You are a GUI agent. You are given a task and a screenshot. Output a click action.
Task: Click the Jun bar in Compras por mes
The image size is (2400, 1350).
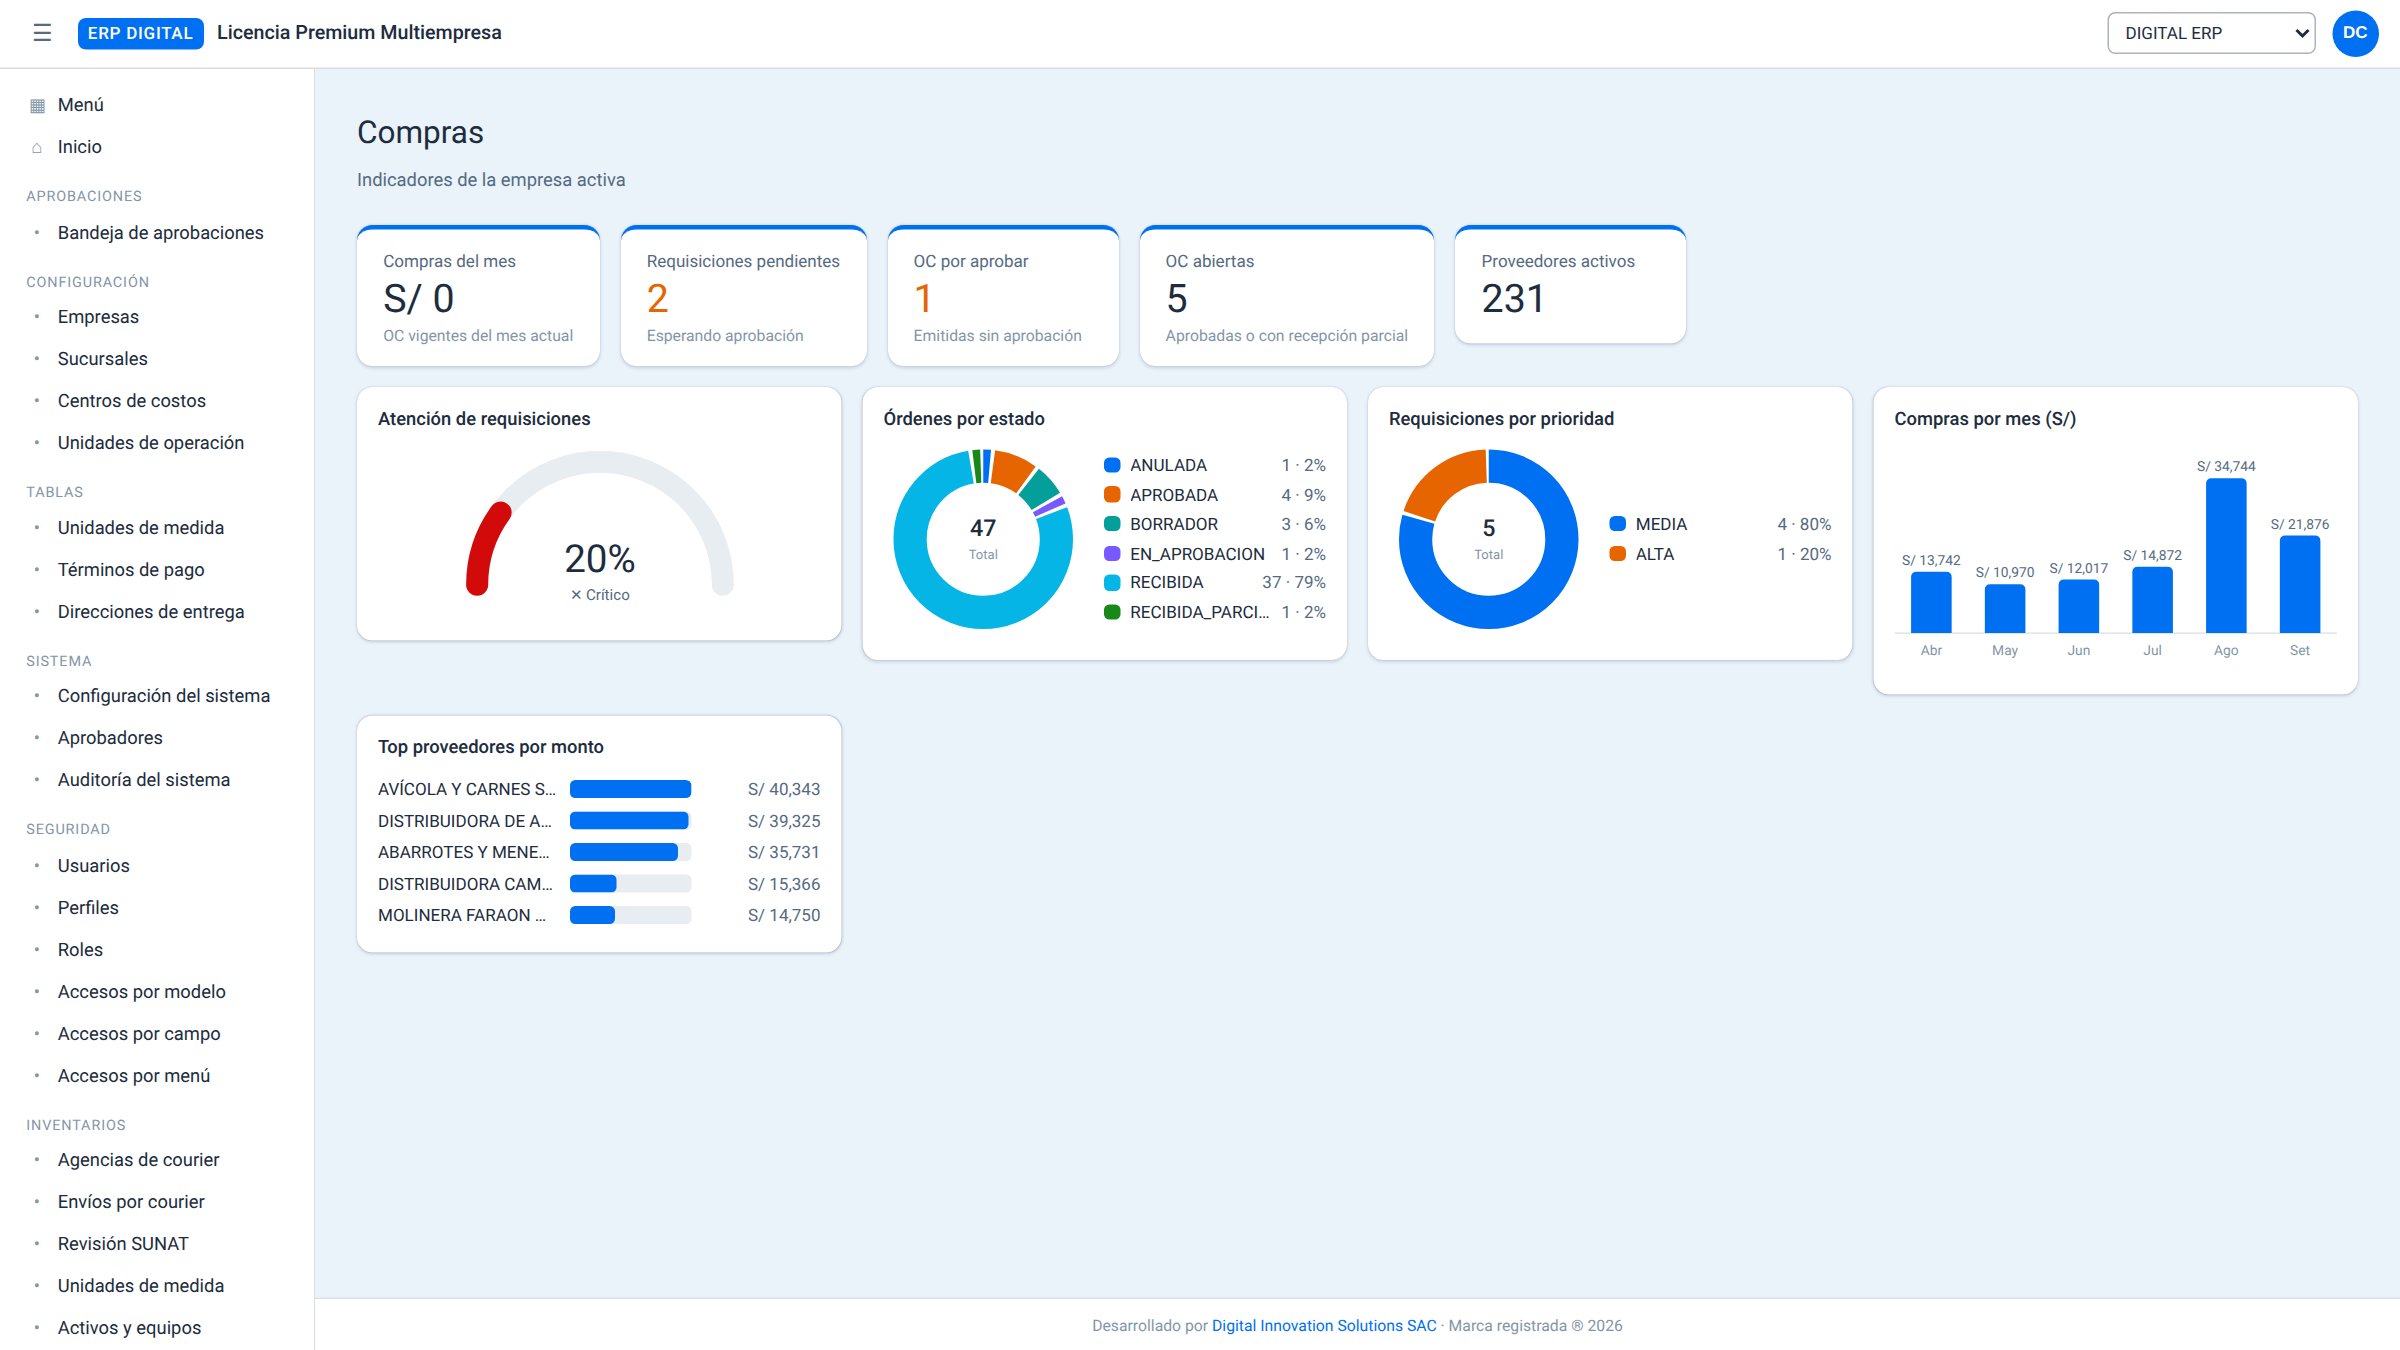2079,606
